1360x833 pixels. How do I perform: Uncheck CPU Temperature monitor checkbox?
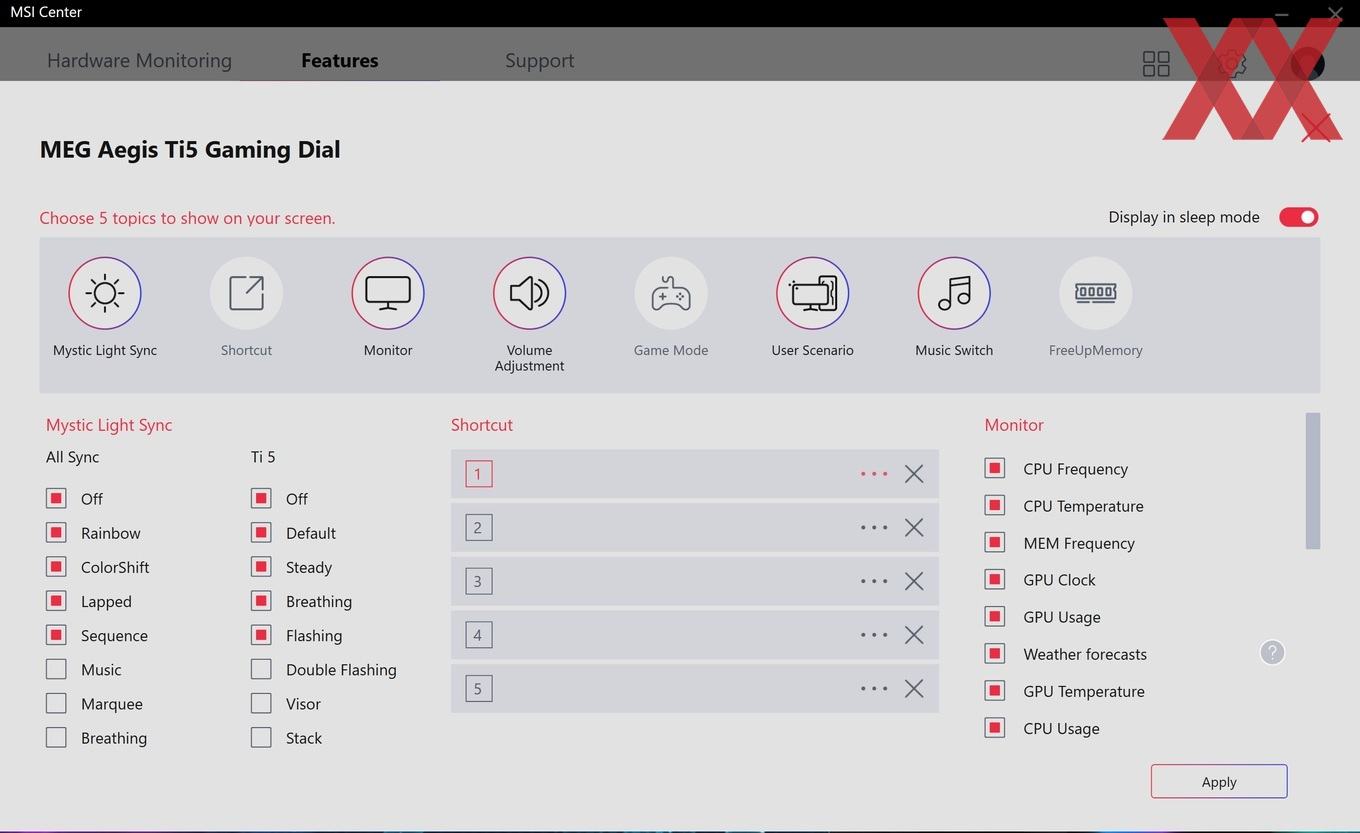tap(994, 505)
